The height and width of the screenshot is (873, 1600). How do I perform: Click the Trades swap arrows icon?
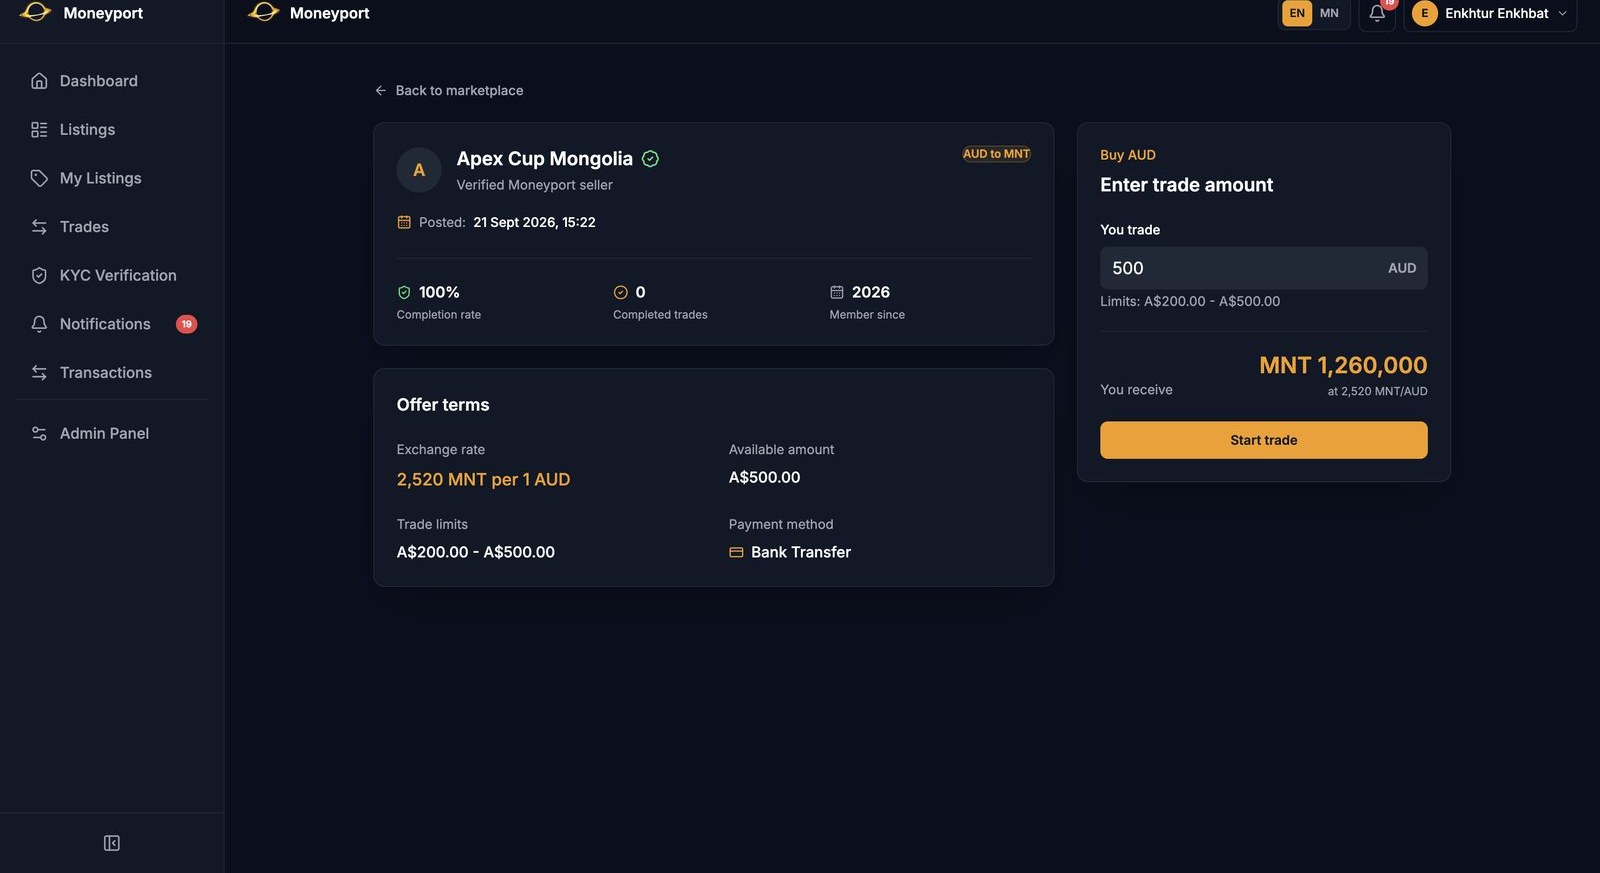[39, 227]
